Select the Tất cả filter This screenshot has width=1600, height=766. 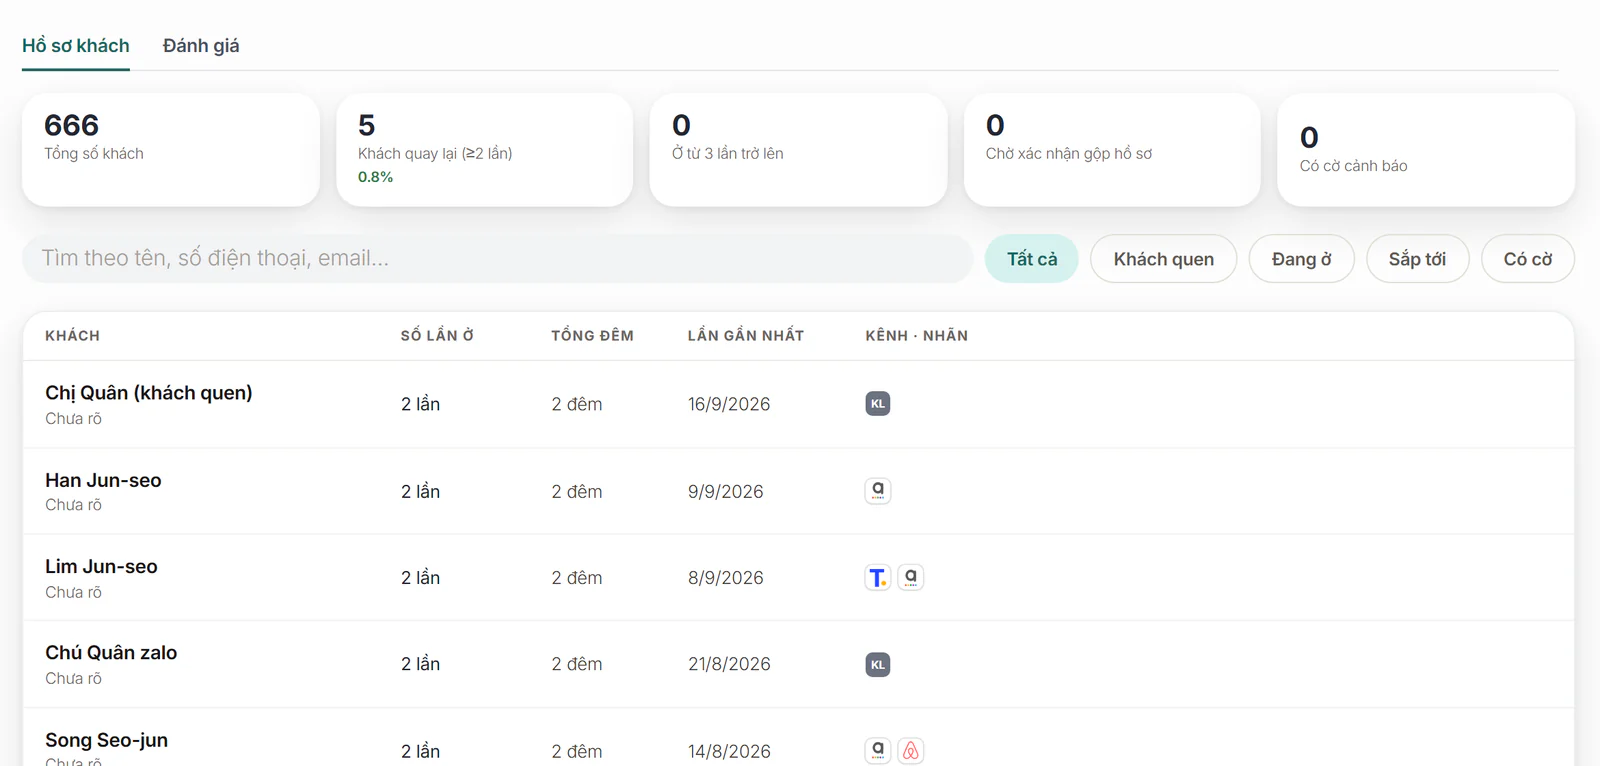point(1031,259)
